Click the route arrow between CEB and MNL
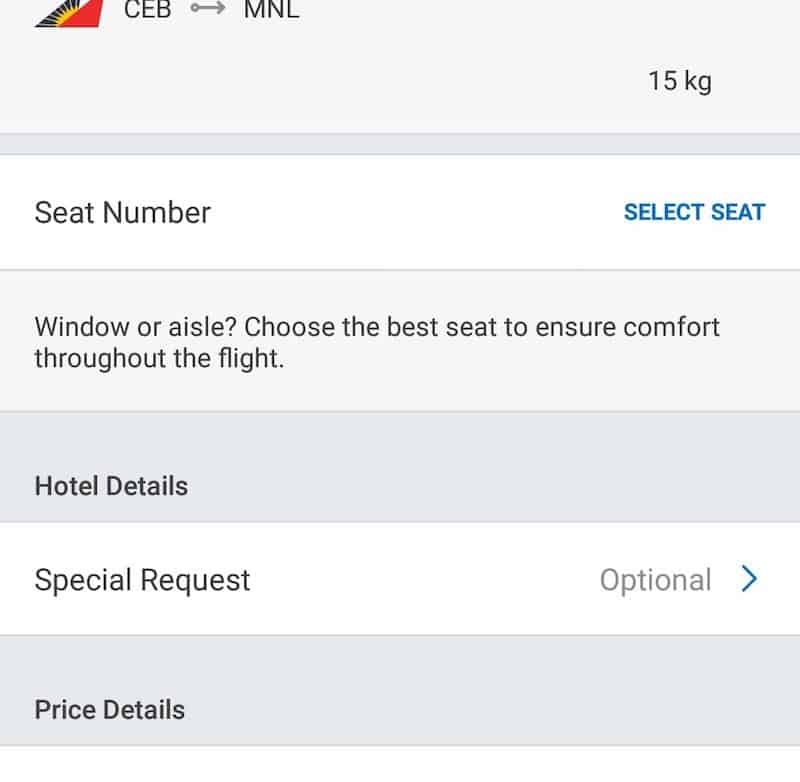 [208, 11]
